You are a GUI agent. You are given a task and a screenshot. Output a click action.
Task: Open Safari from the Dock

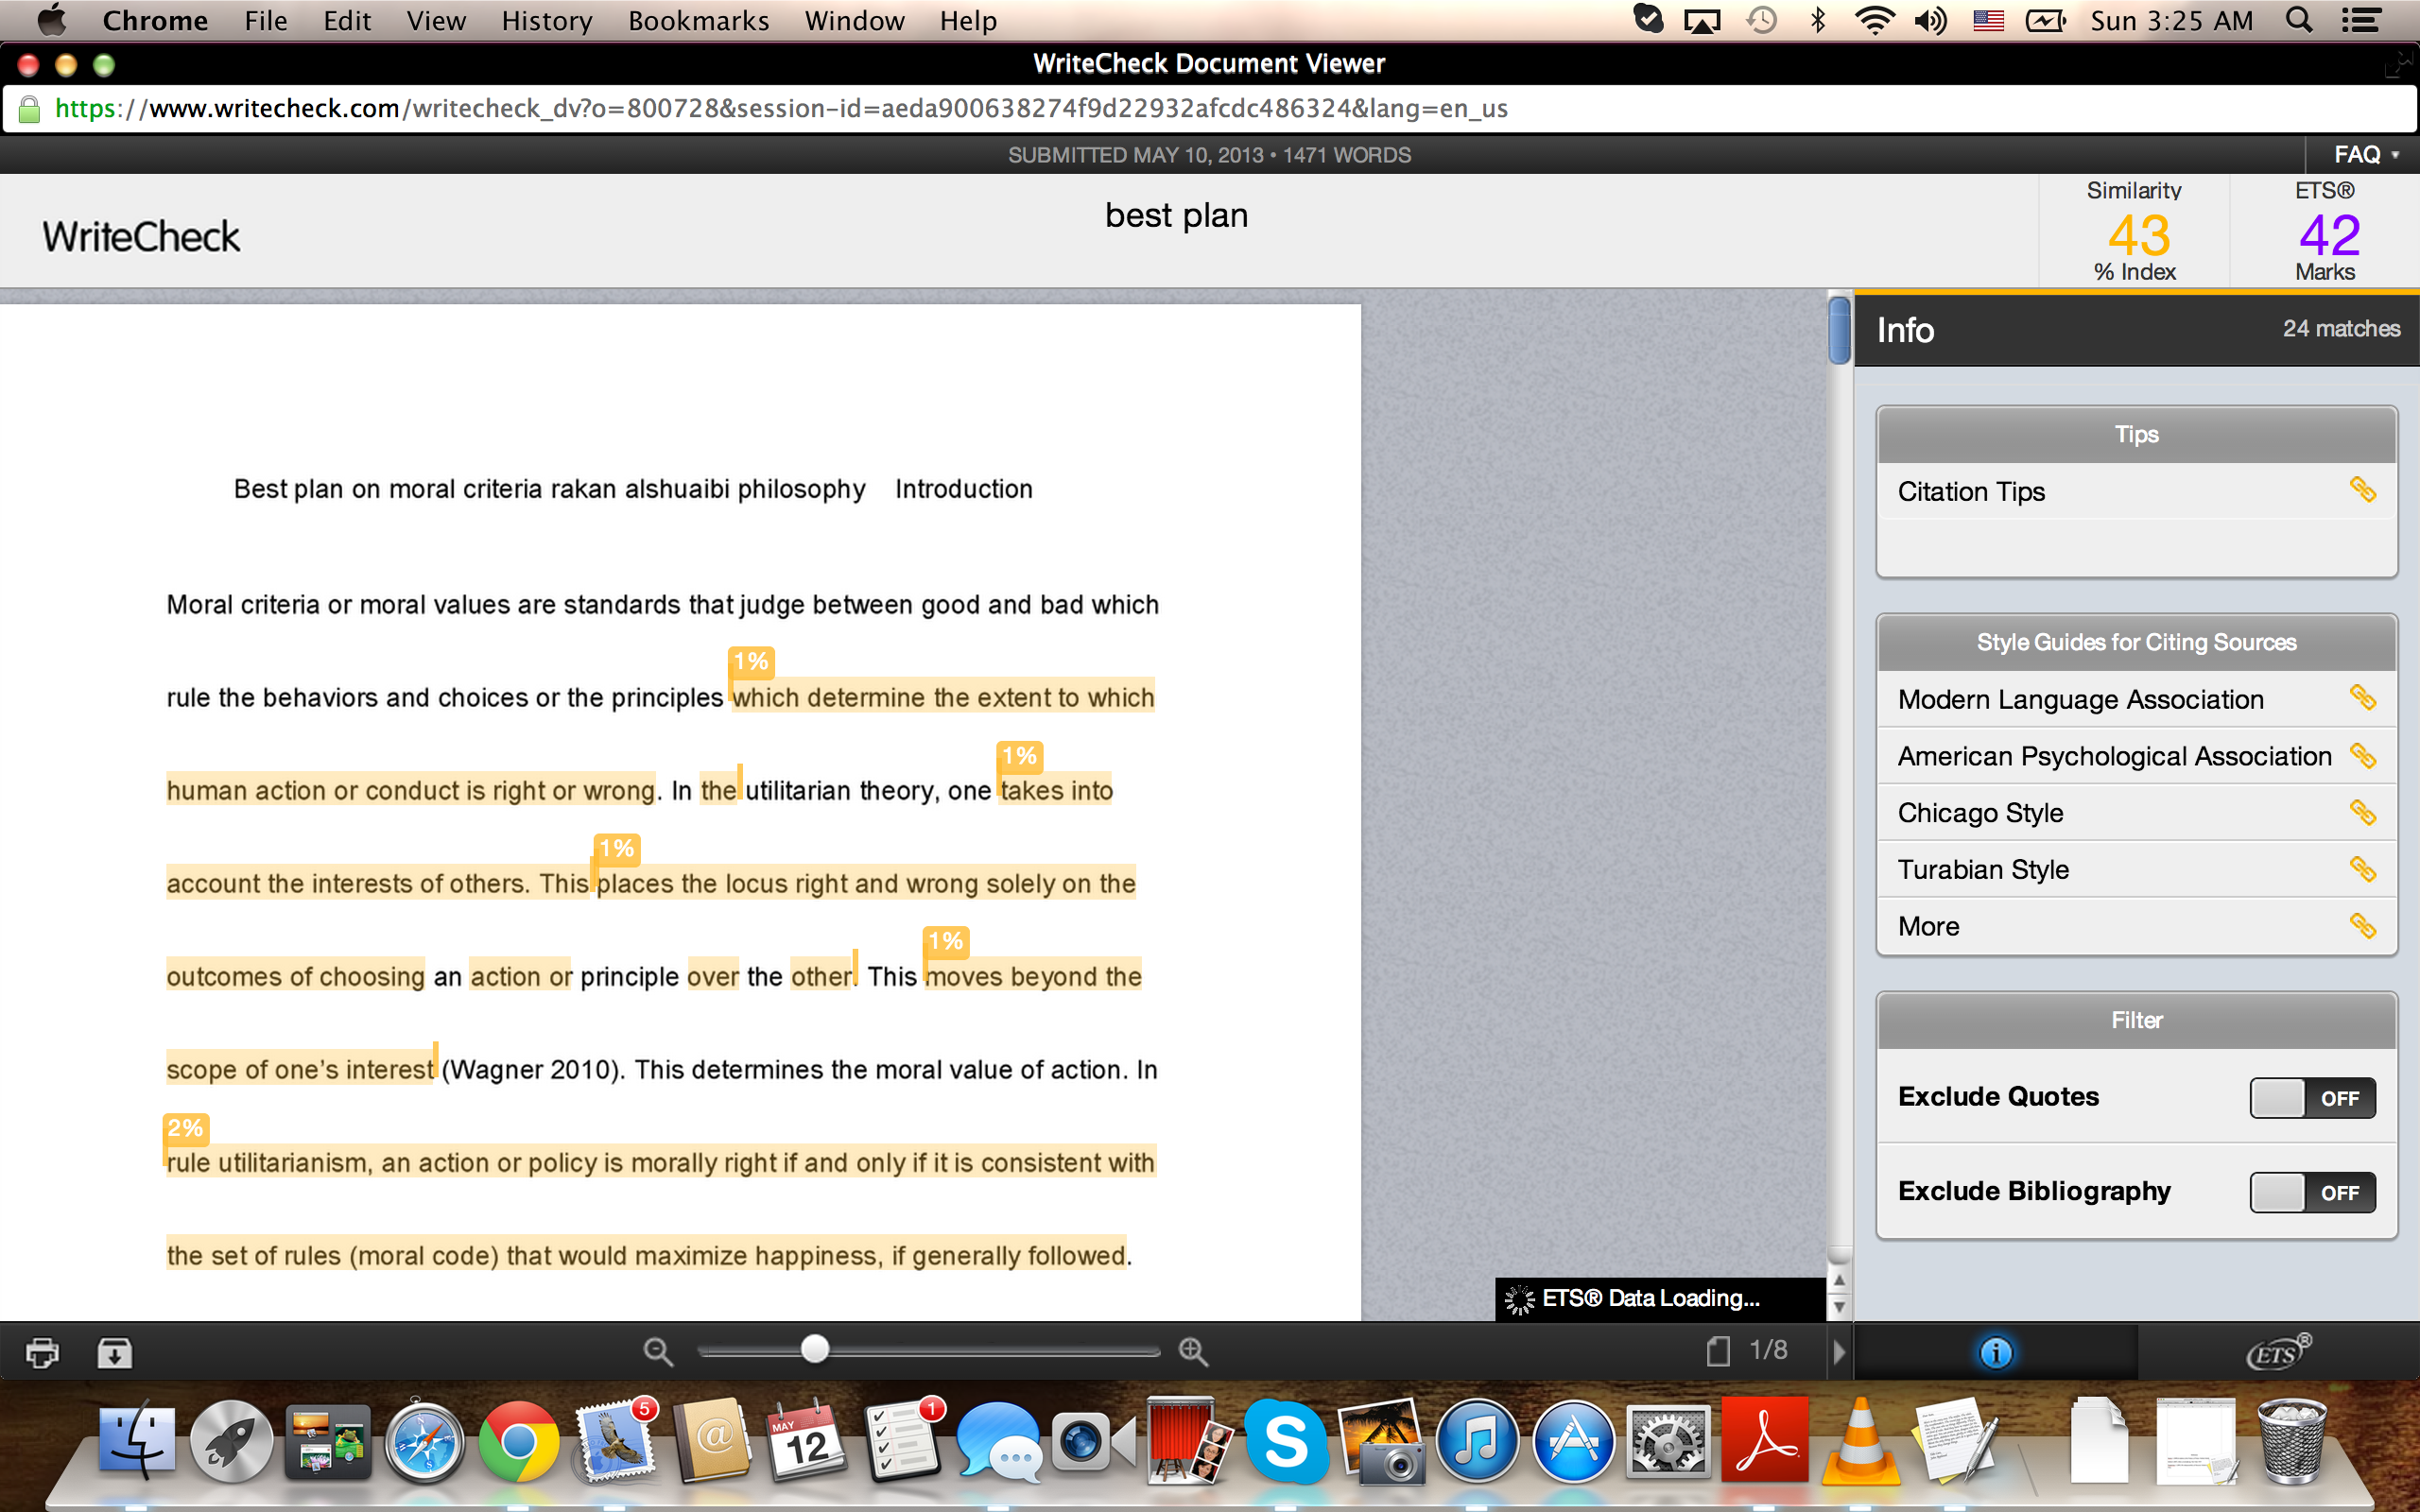(424, 1441)
